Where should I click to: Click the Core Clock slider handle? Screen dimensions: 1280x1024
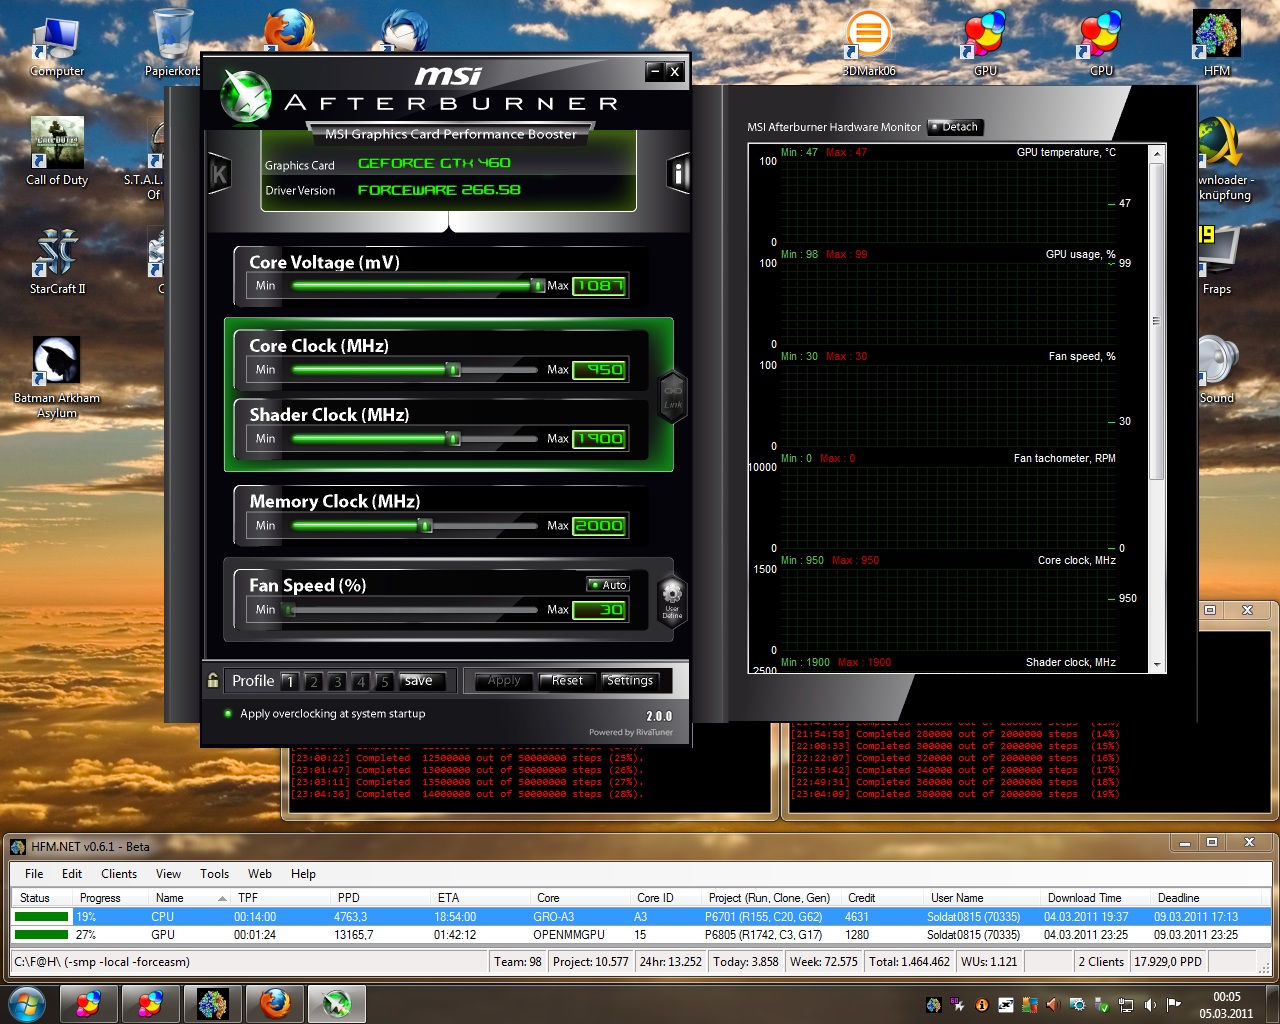pos(454,370)
